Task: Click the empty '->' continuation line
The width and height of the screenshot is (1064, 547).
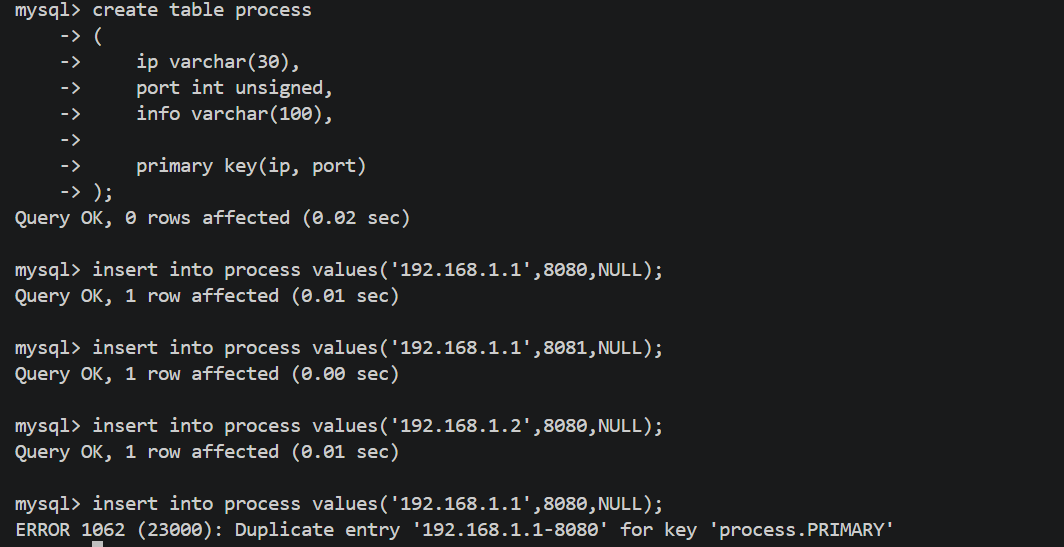Action: click(x=71, y=140)
